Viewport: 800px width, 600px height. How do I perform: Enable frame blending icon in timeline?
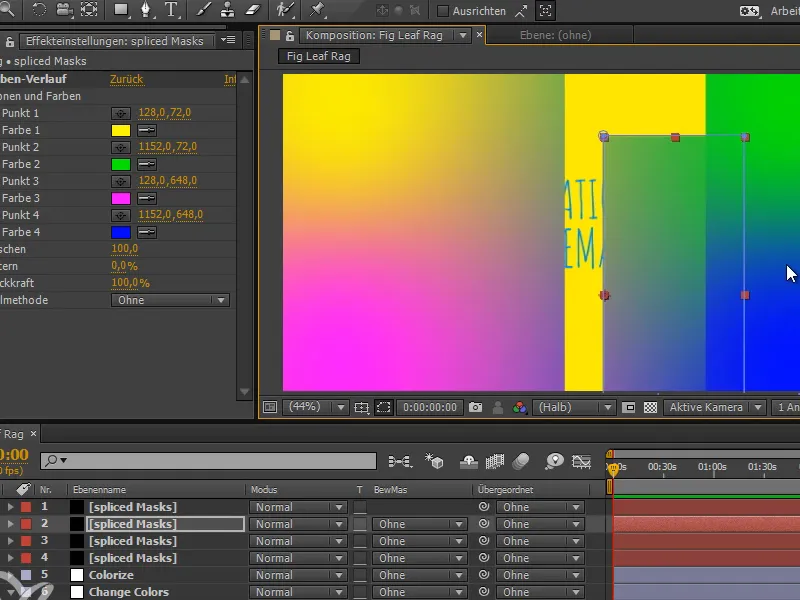(x=494, y=462)
